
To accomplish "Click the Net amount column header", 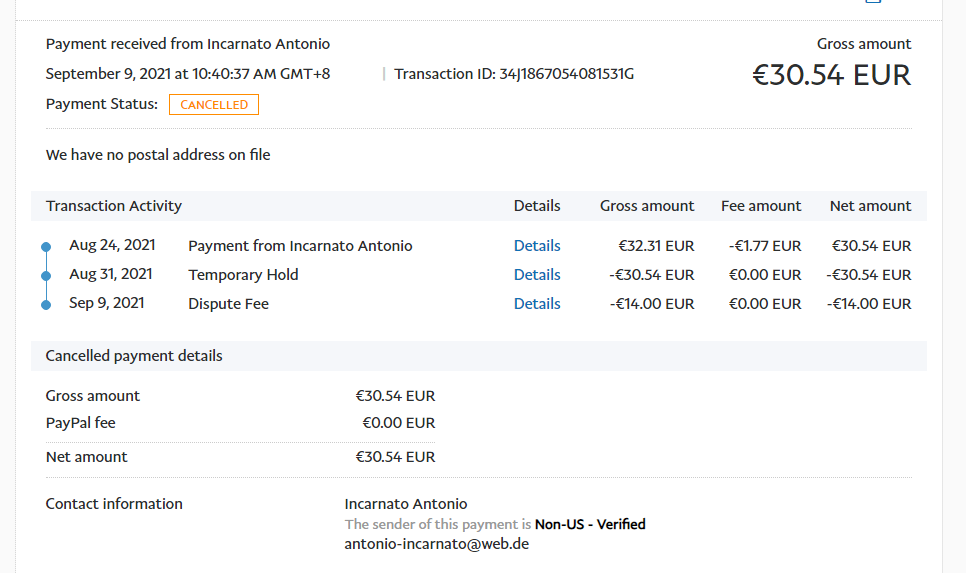I will (870, 206).
